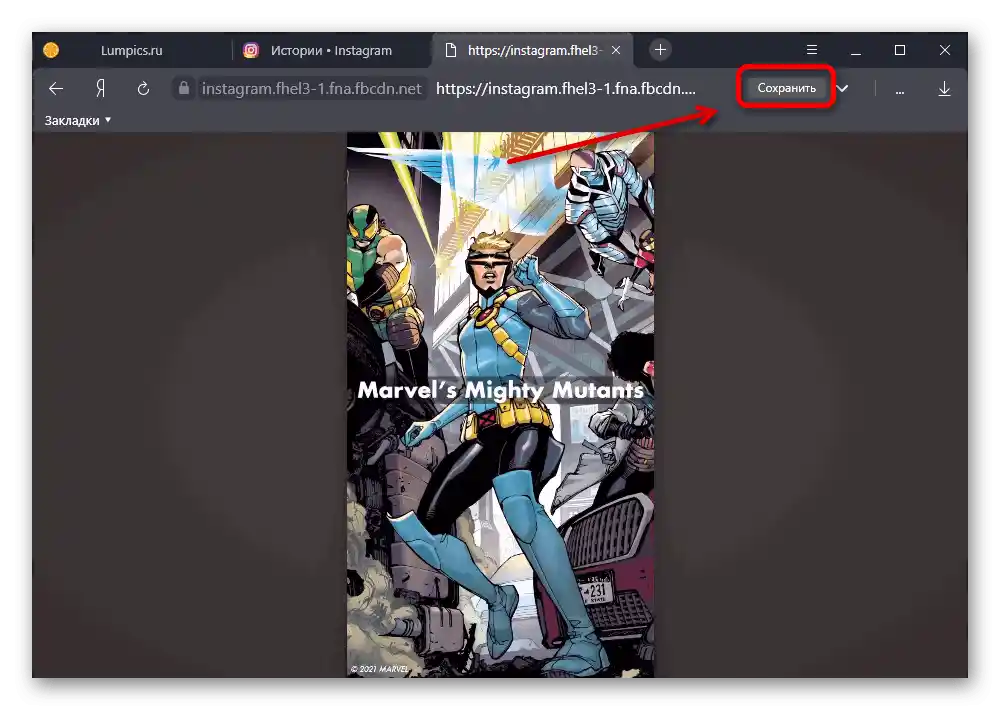The height and width of the screenshot is (710, 1000).
Task: Close the https://instagram.fhel3- tab
Action: click(x=616, y=50)
